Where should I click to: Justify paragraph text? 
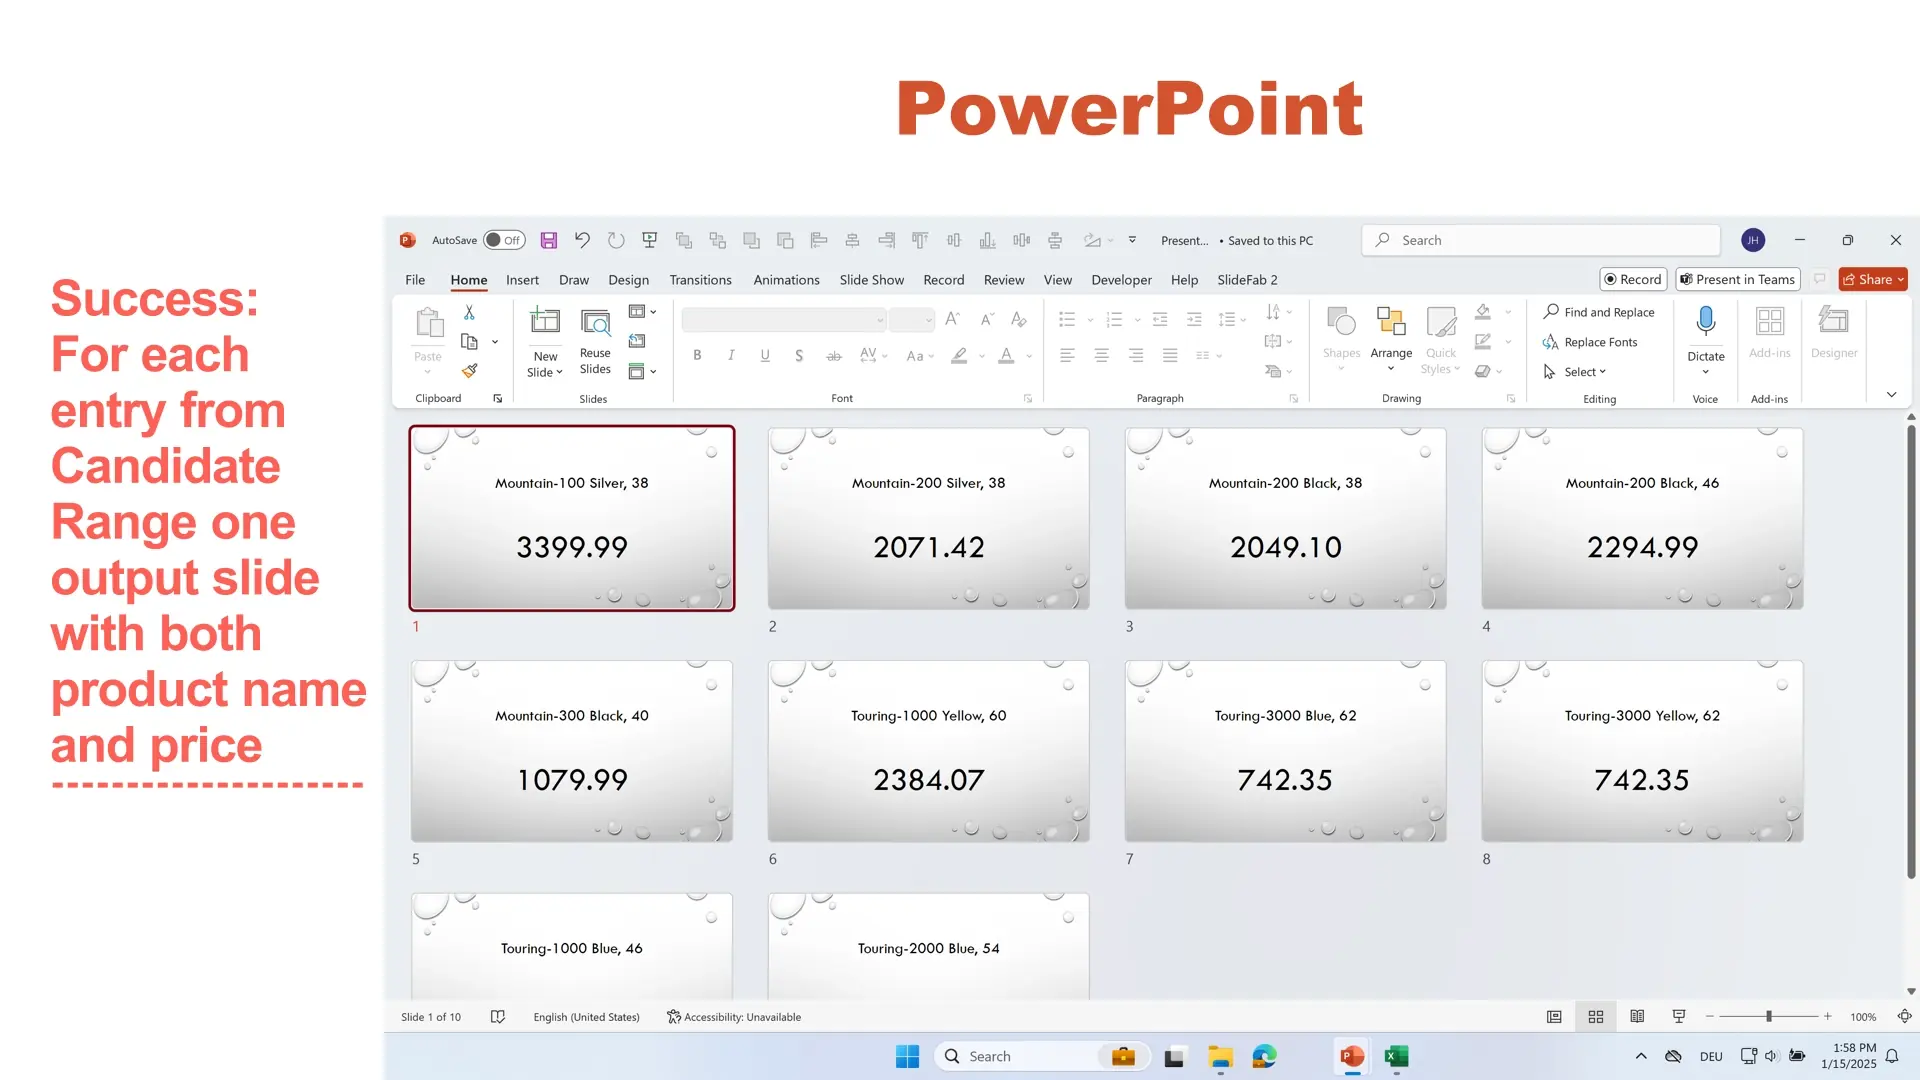[1170, 356]
